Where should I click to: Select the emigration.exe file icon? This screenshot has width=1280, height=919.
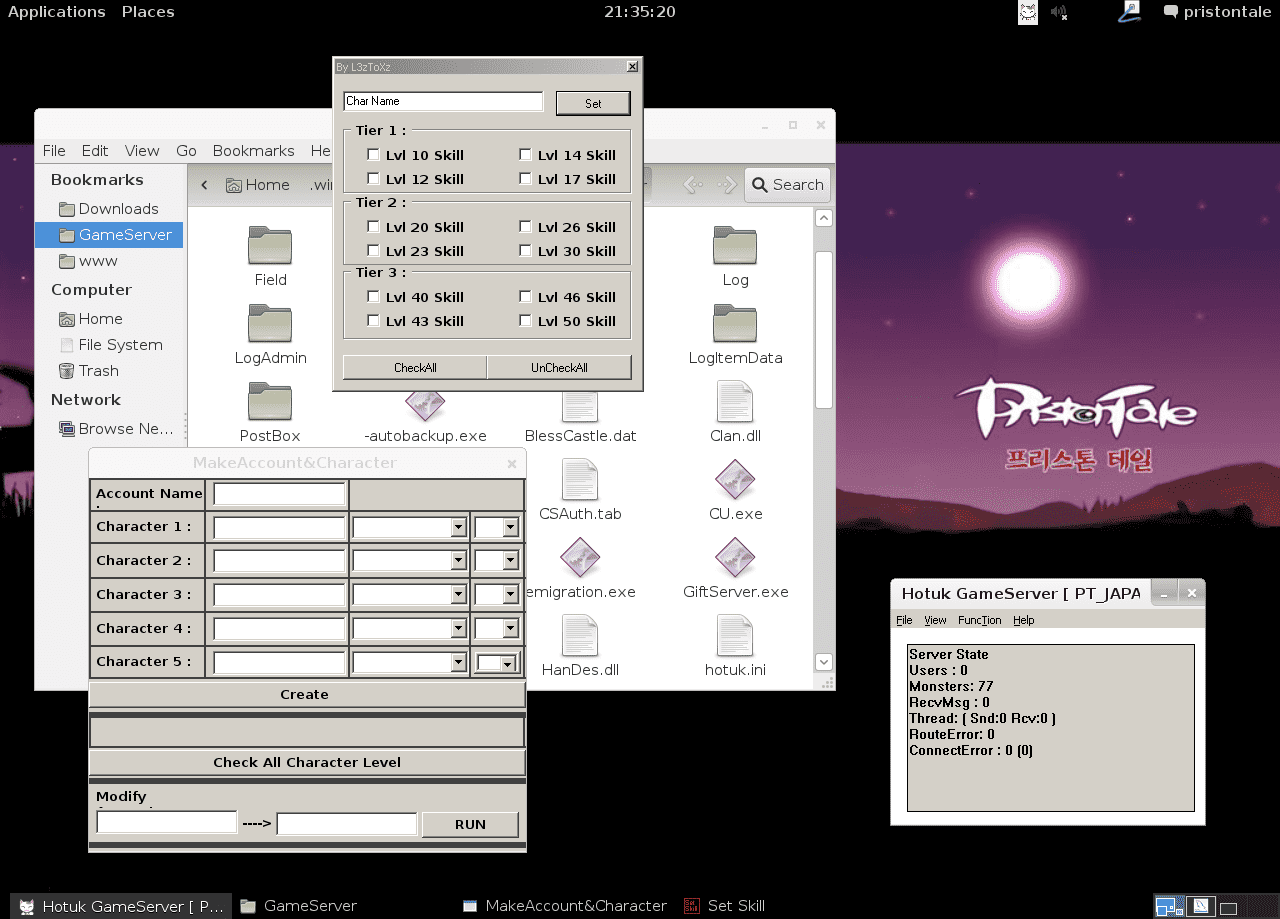click(580, 558)
